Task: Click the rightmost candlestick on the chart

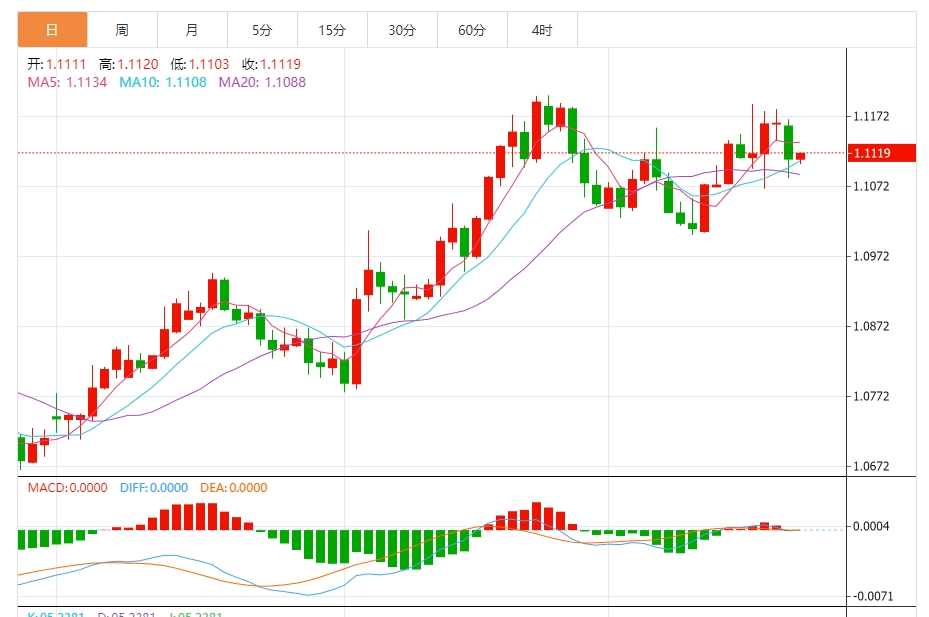Action: coord(800,156)
